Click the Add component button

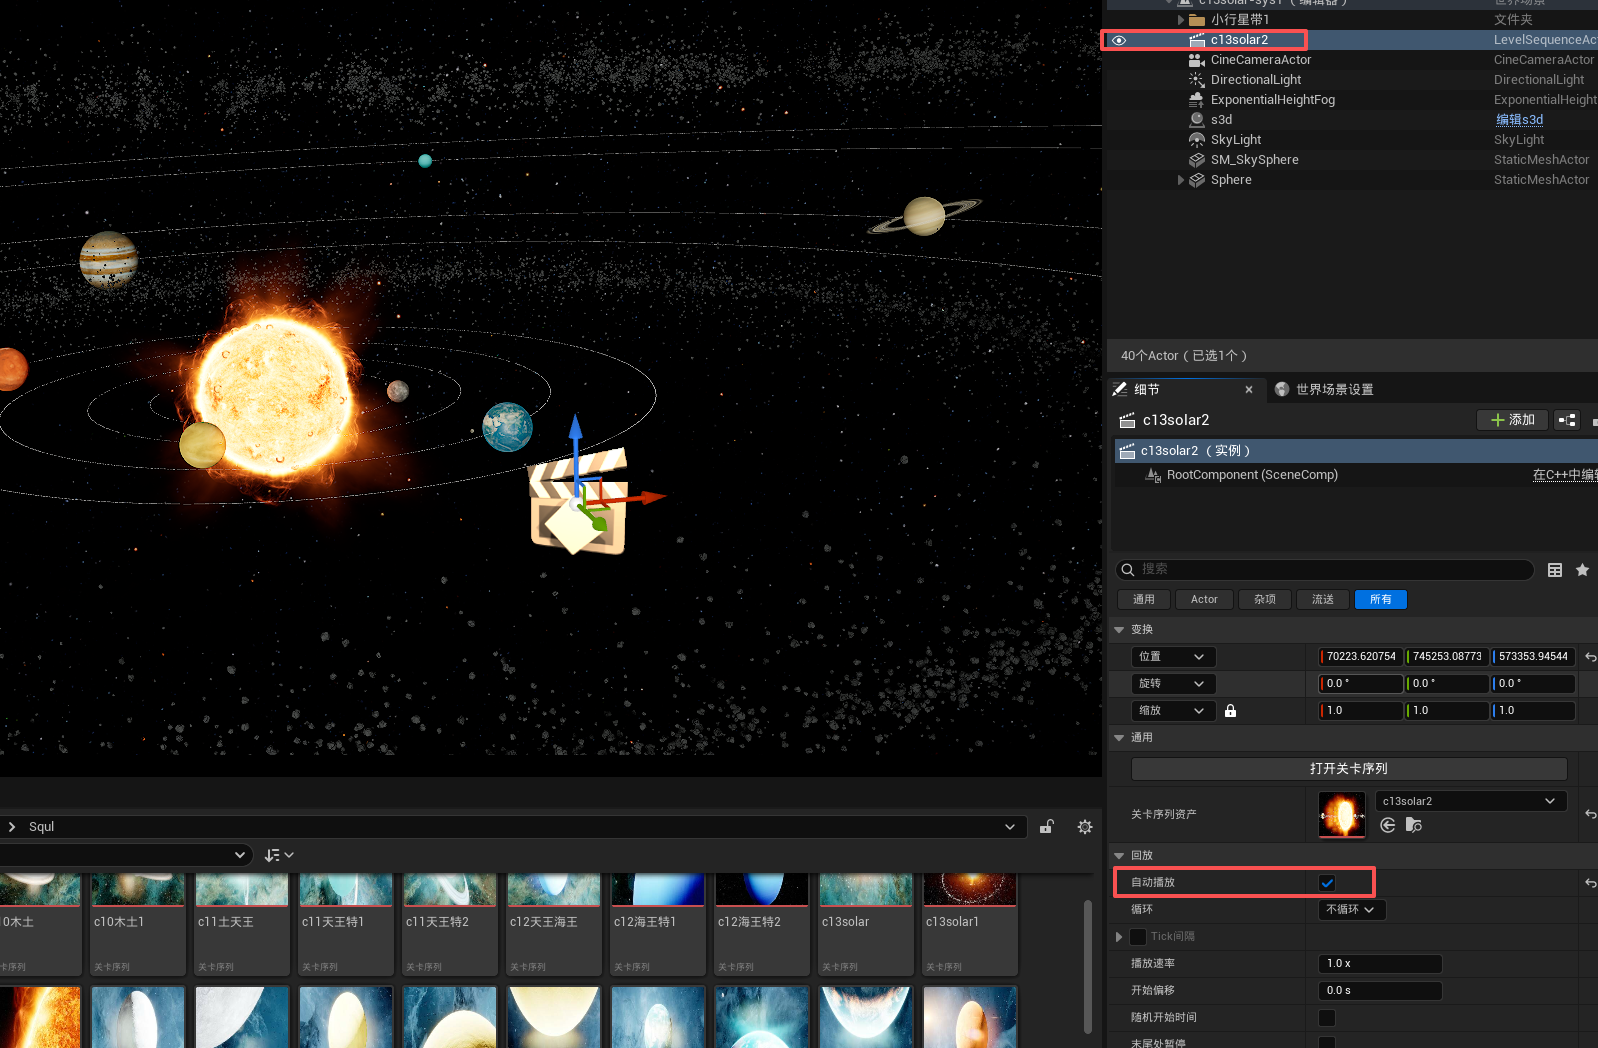1513,420
